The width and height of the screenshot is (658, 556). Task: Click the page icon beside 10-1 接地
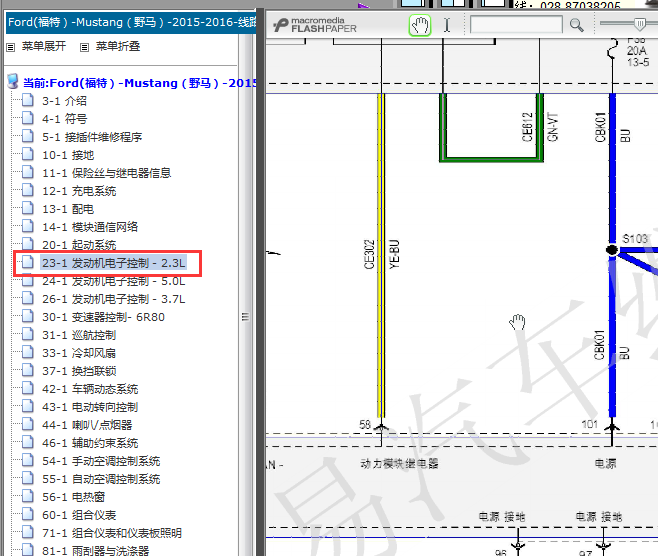(28, 154)
